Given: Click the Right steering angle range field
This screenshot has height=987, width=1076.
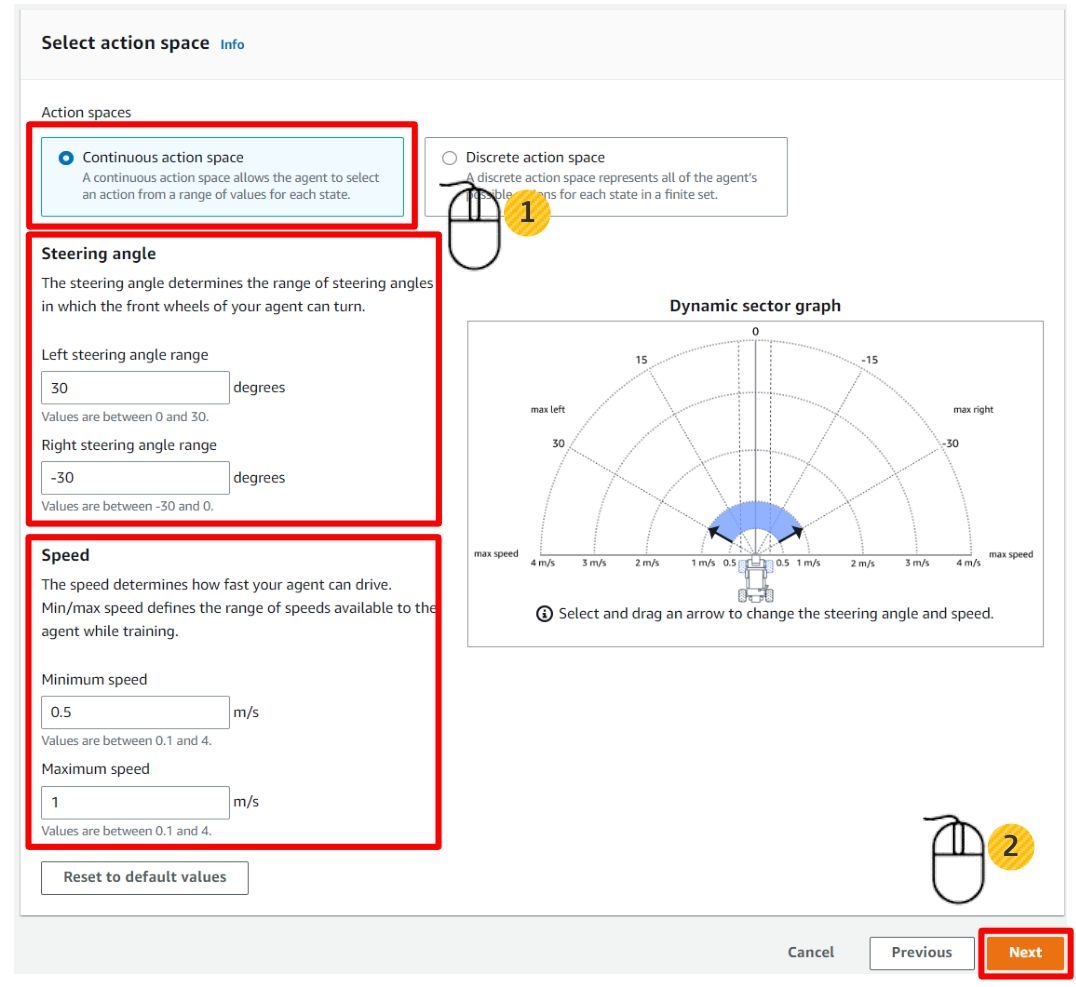Looking at the screenshot, I should 135,478.
